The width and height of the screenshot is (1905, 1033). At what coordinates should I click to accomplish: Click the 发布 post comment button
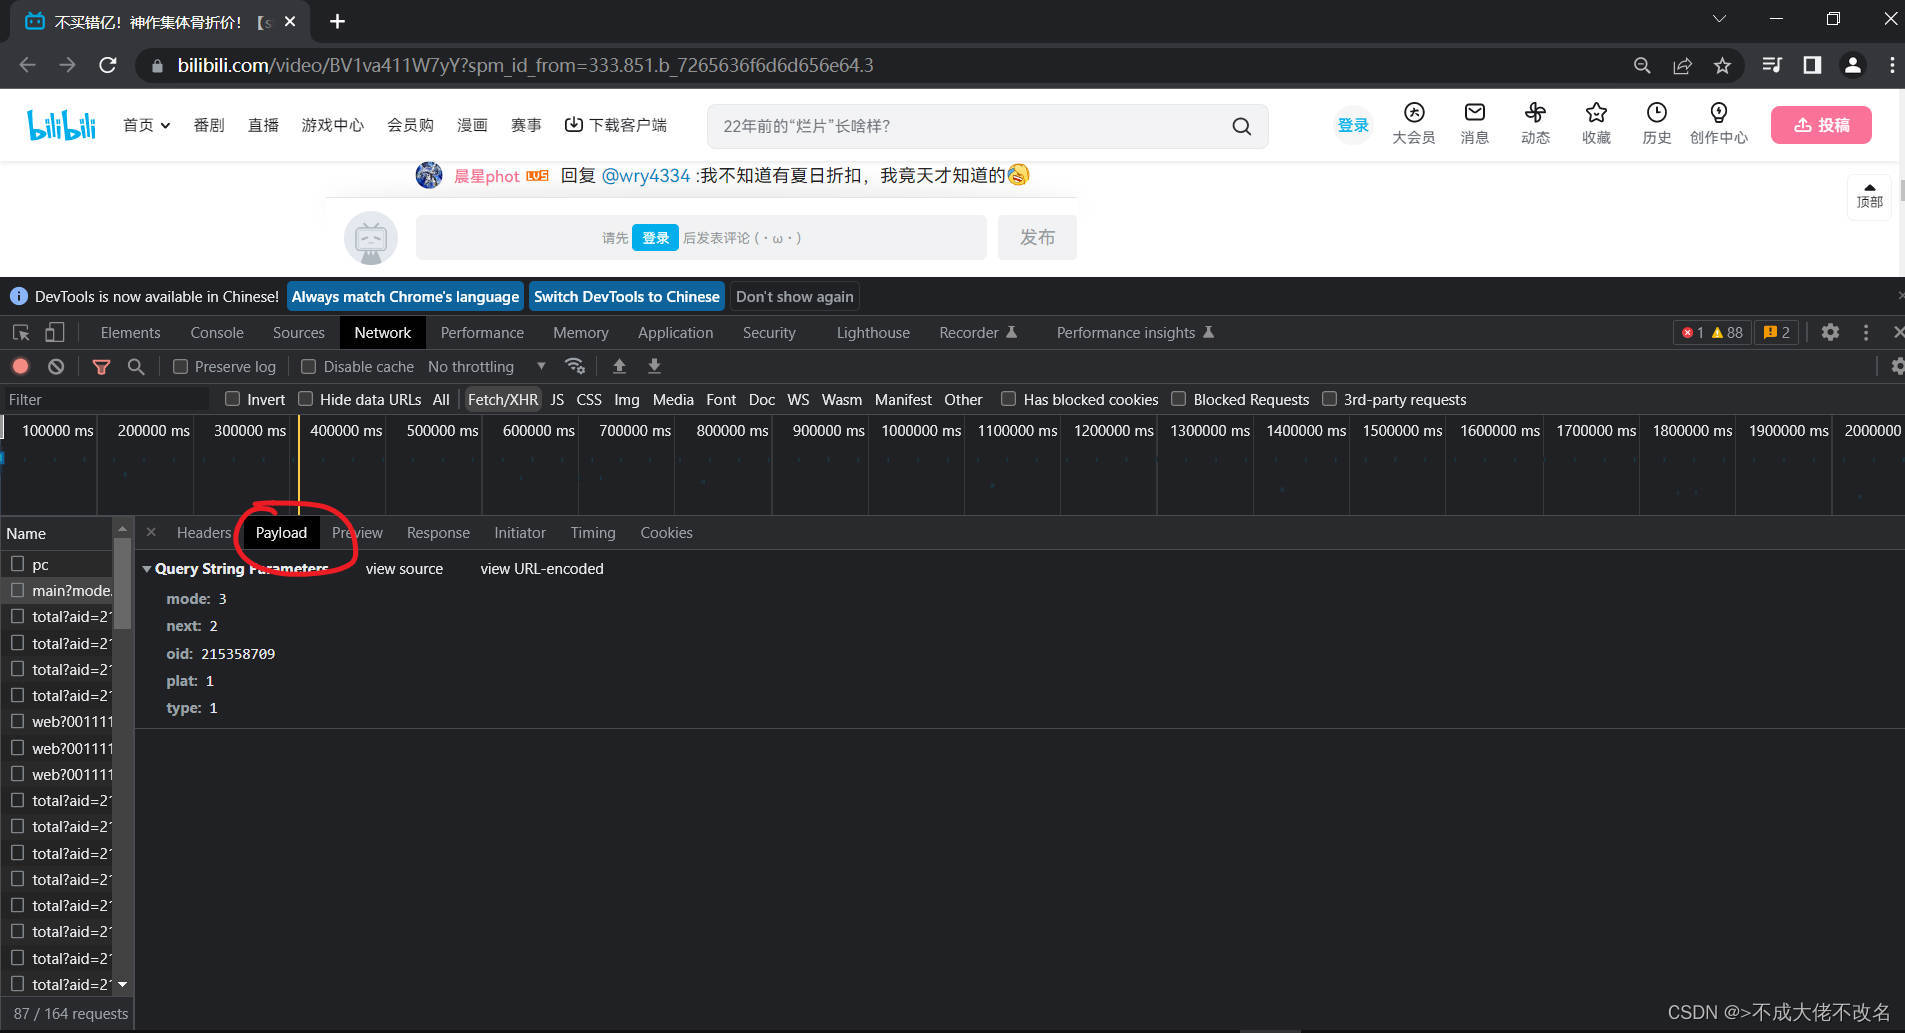[x=1037, y=237]
